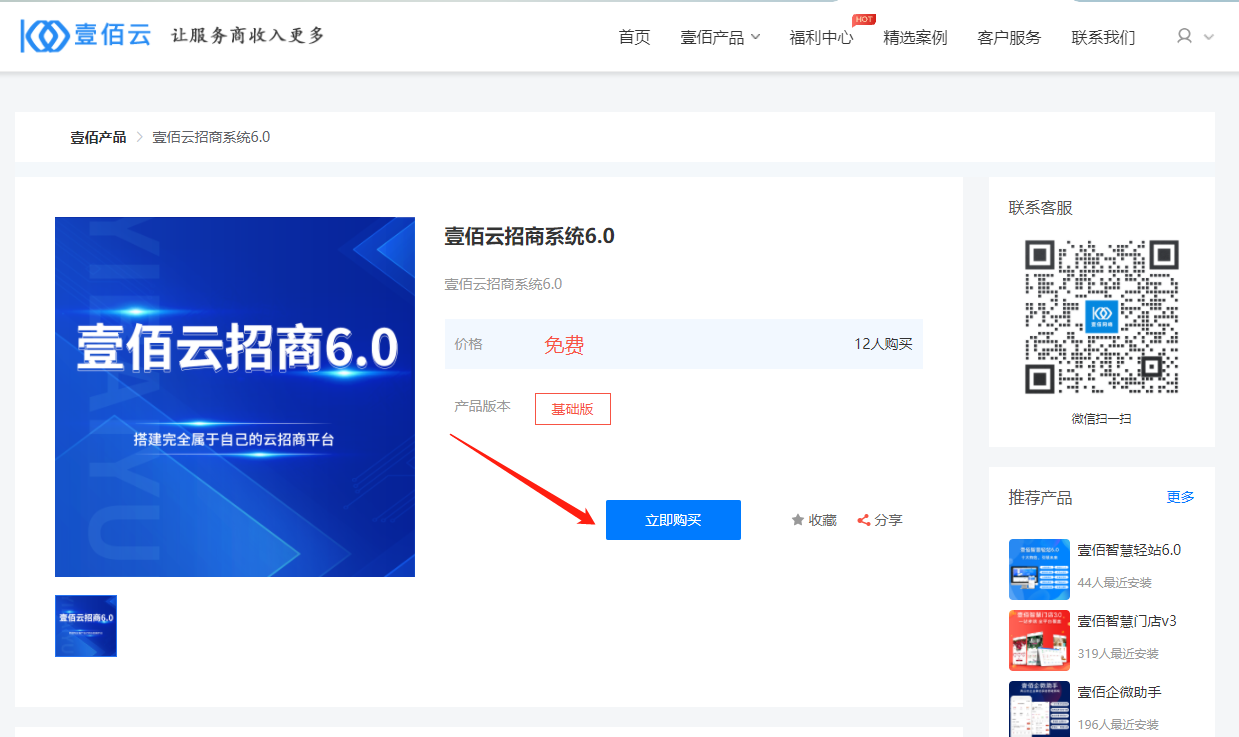Click the 产品版本 label
This screenshot has width=1239, height=737.
482,406
